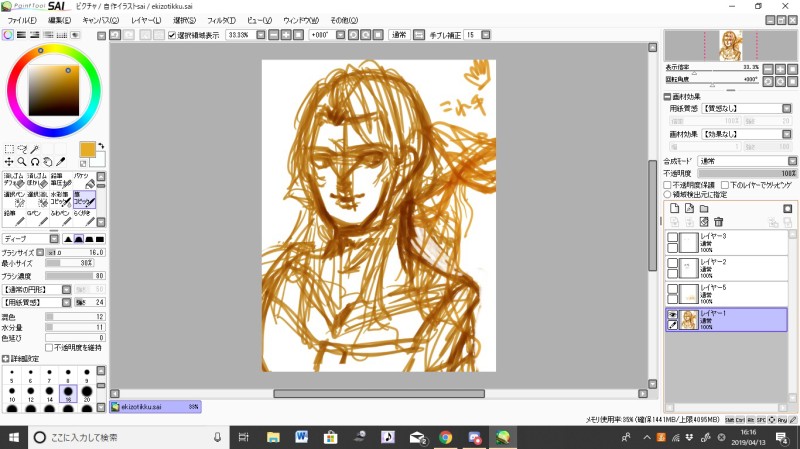Create a new linework layer
Screen dimensions: 800x449
[689, 208]
